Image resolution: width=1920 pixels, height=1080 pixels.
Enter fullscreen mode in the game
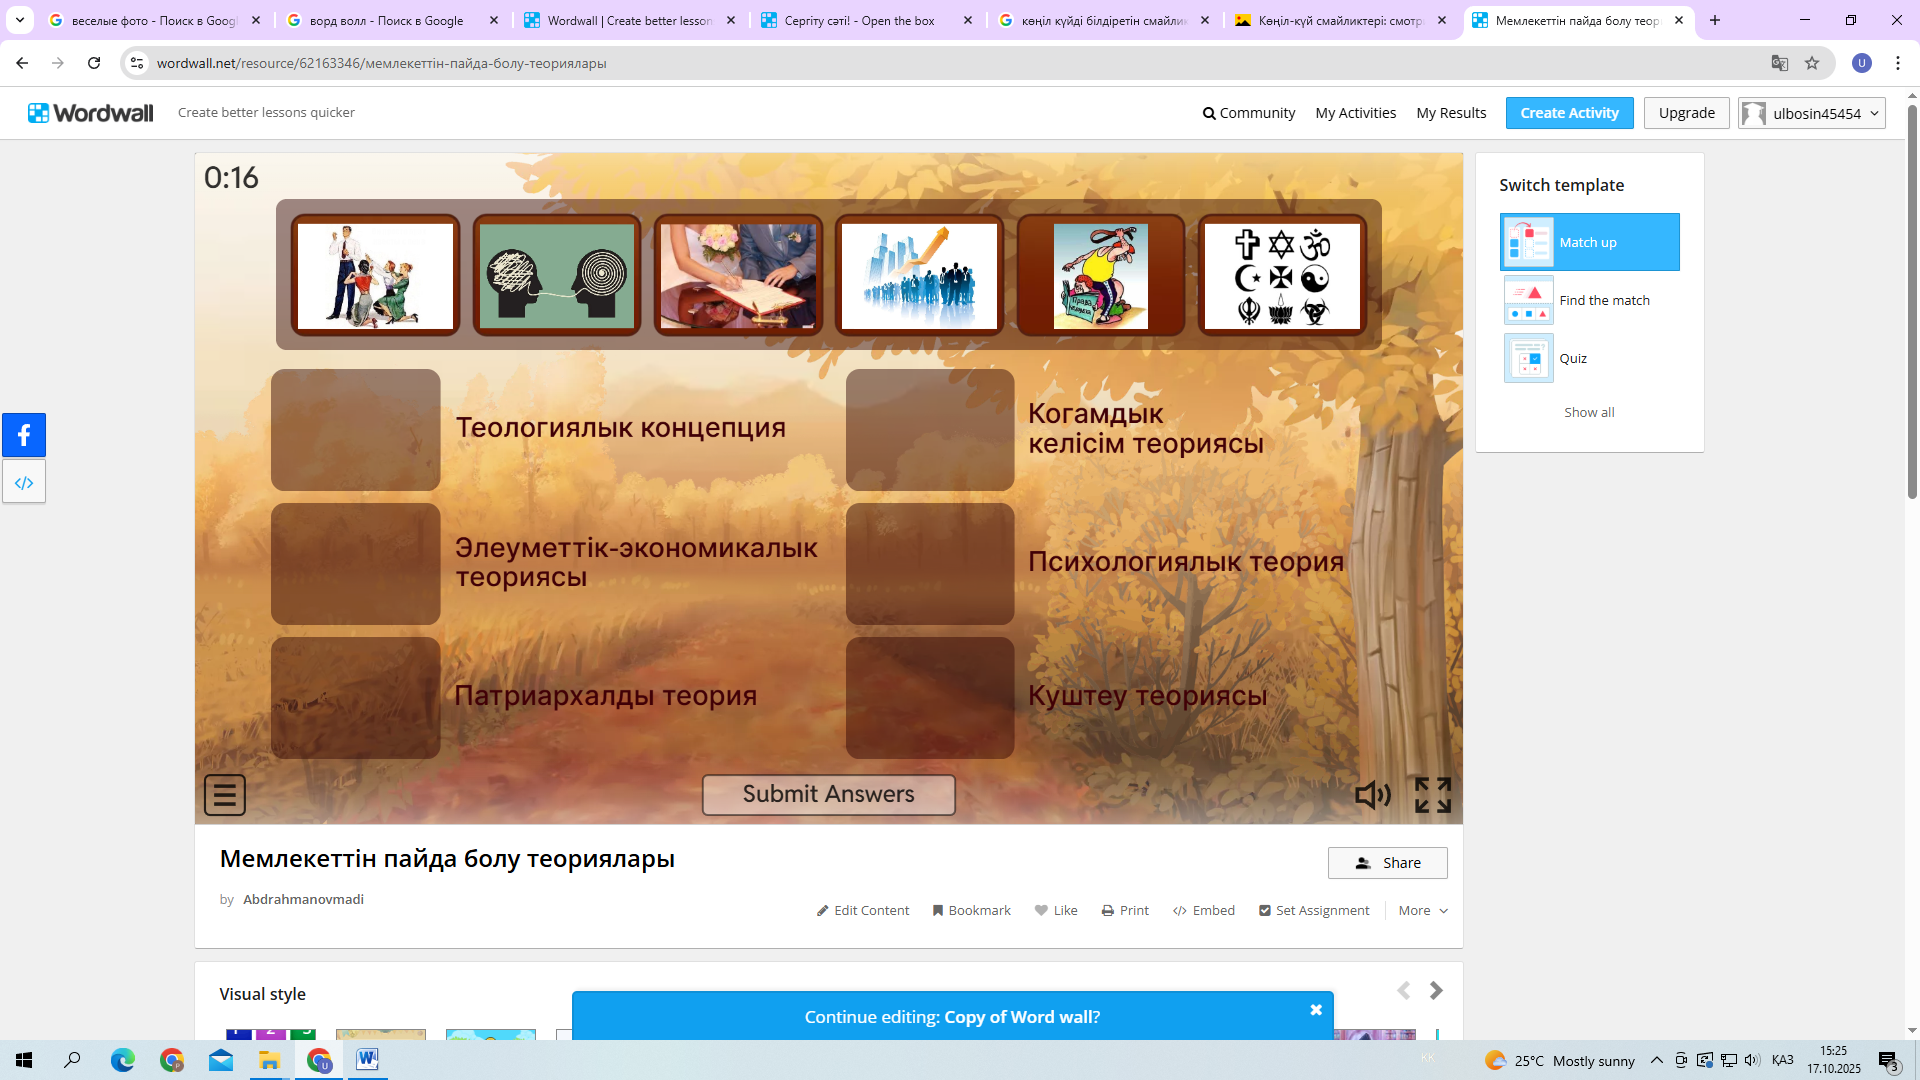click(1432, 795)
